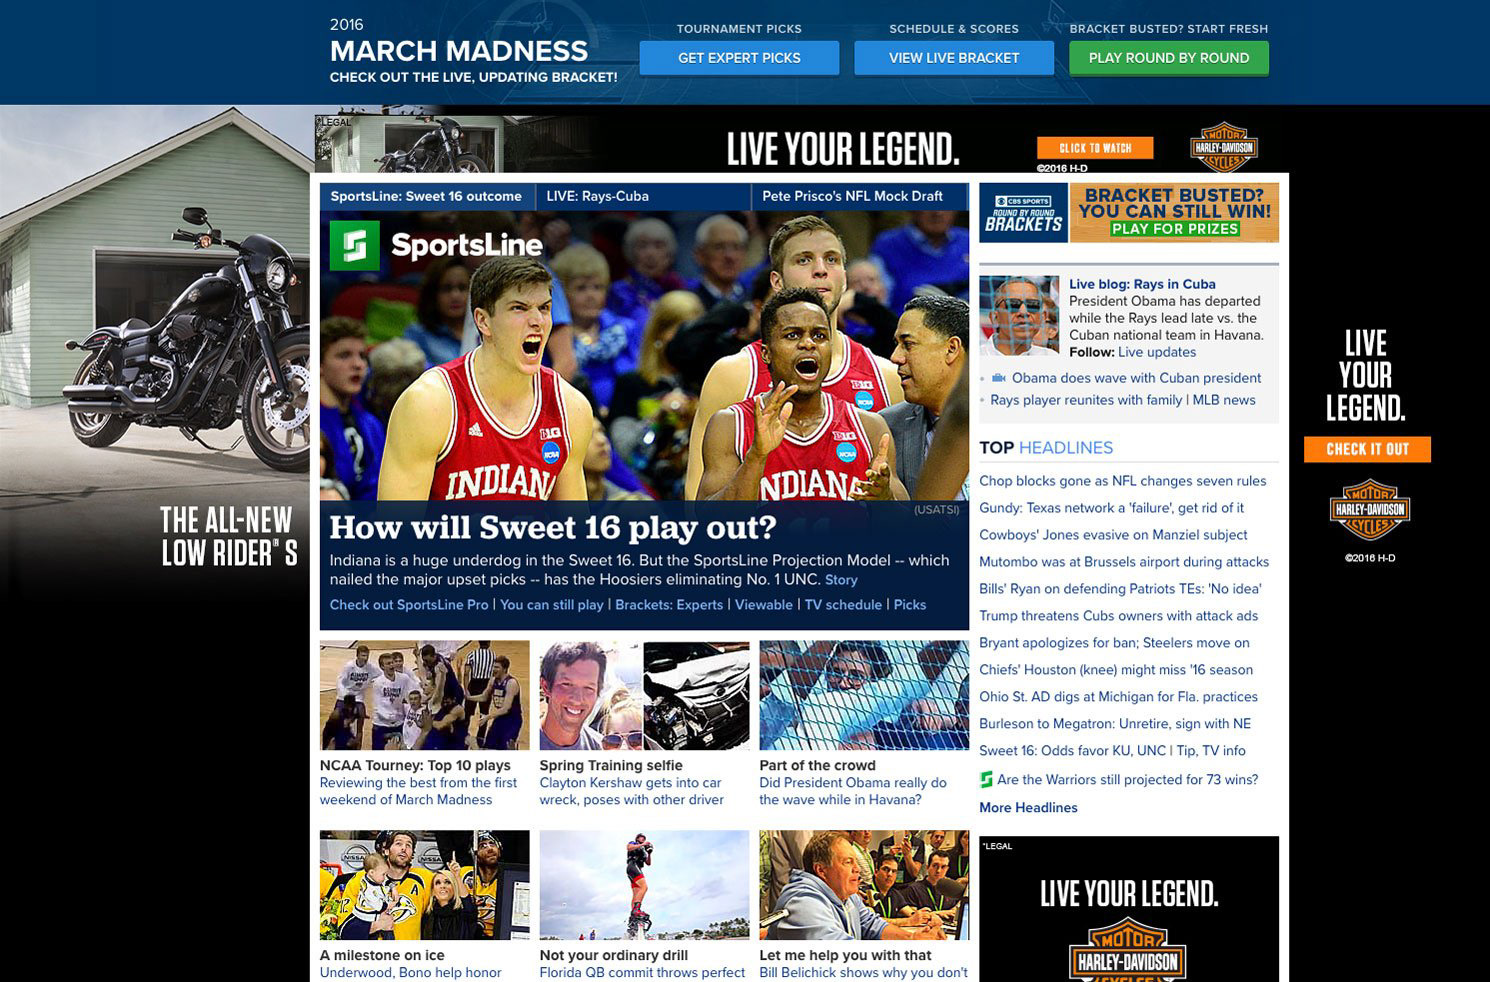1490x982 pixels.
Task: Click the You can still play link
Action: pyautogui.click(x=552, y=605)
